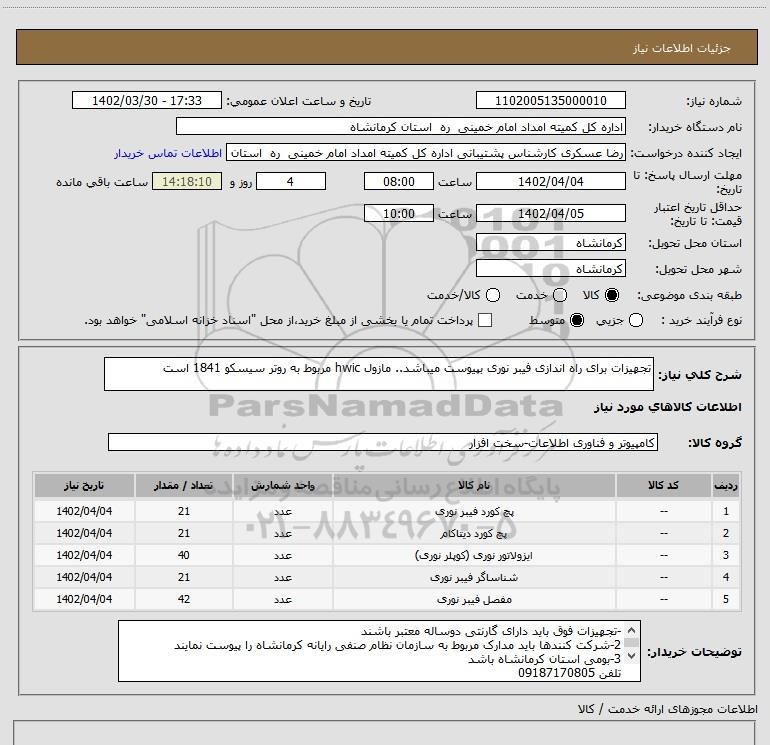Click the تاریخ نیاز column header
770x745 pixels.
(84, 486)
